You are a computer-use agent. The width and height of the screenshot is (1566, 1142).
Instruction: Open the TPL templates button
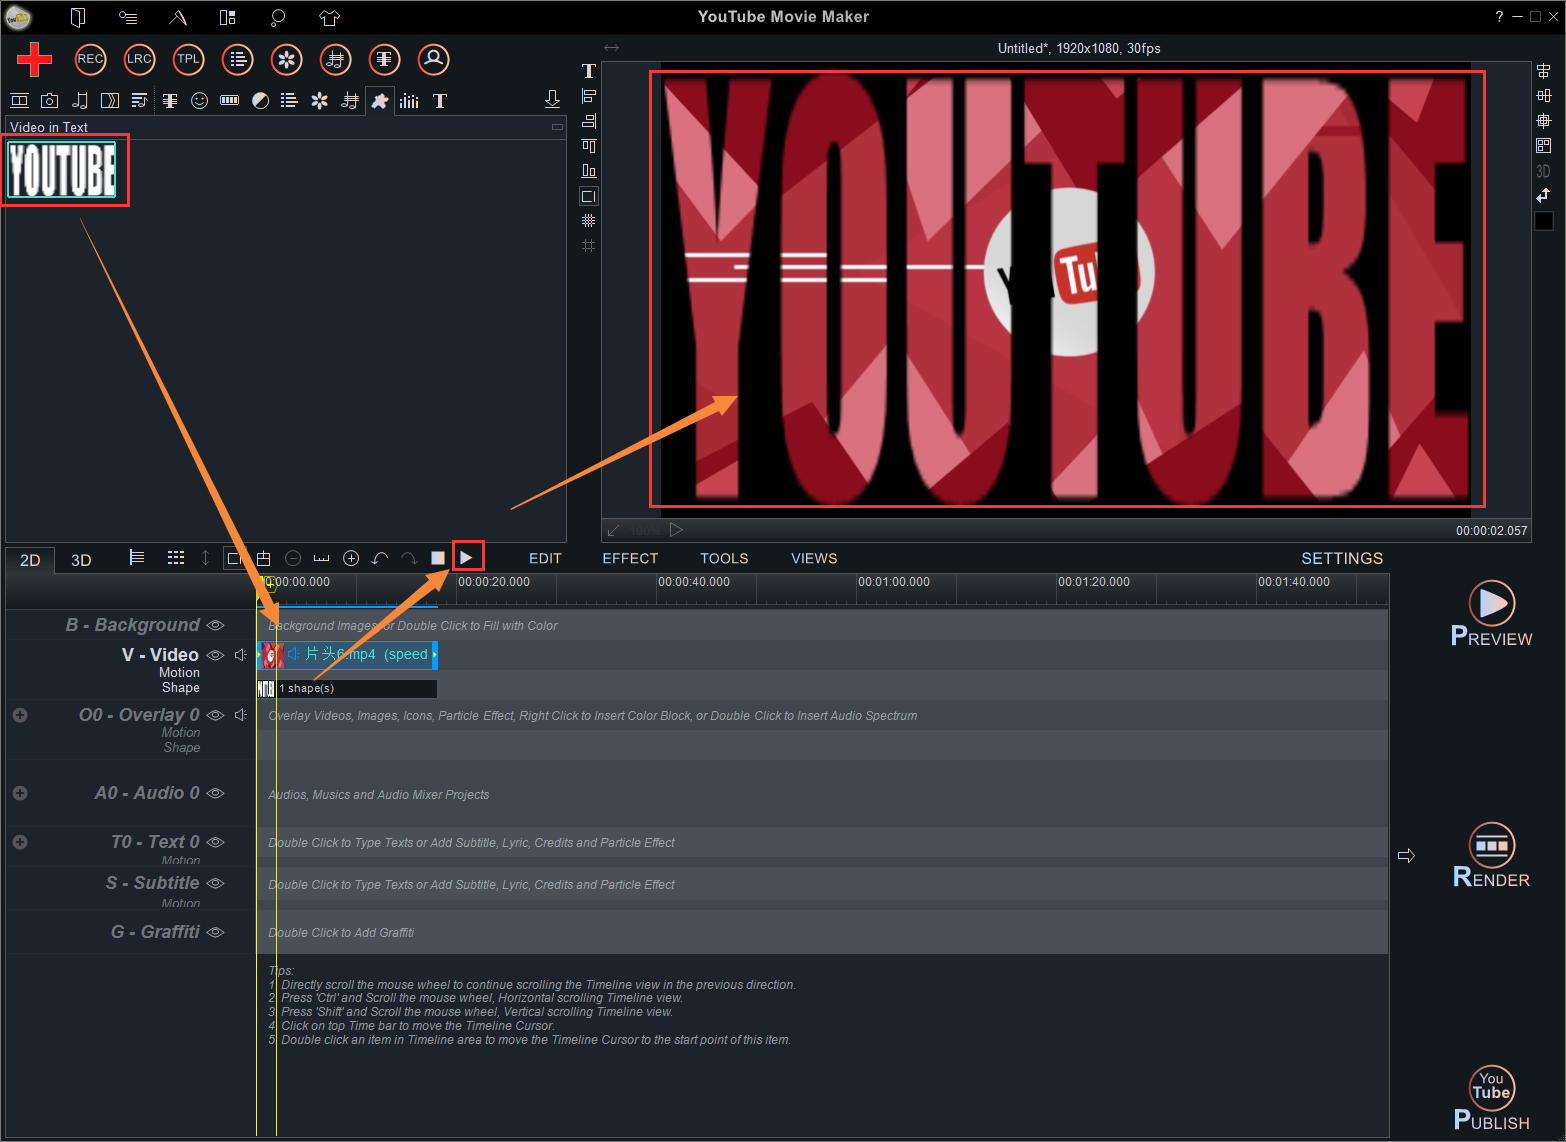pos(189,59)
